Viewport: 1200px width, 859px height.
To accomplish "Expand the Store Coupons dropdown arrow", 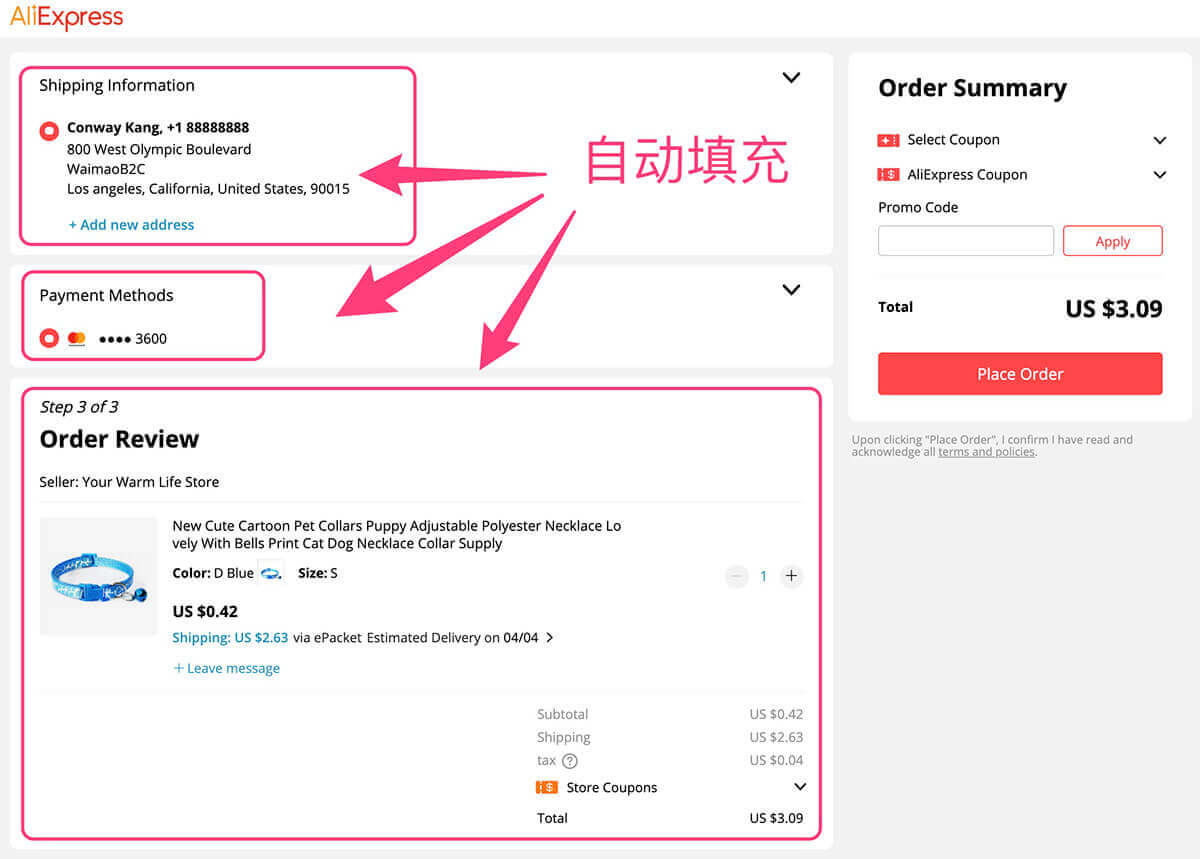I will [800, 787].
